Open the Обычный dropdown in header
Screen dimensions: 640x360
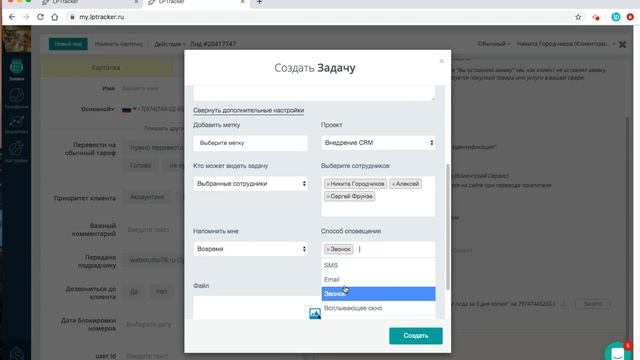click(x=494, y=44)
